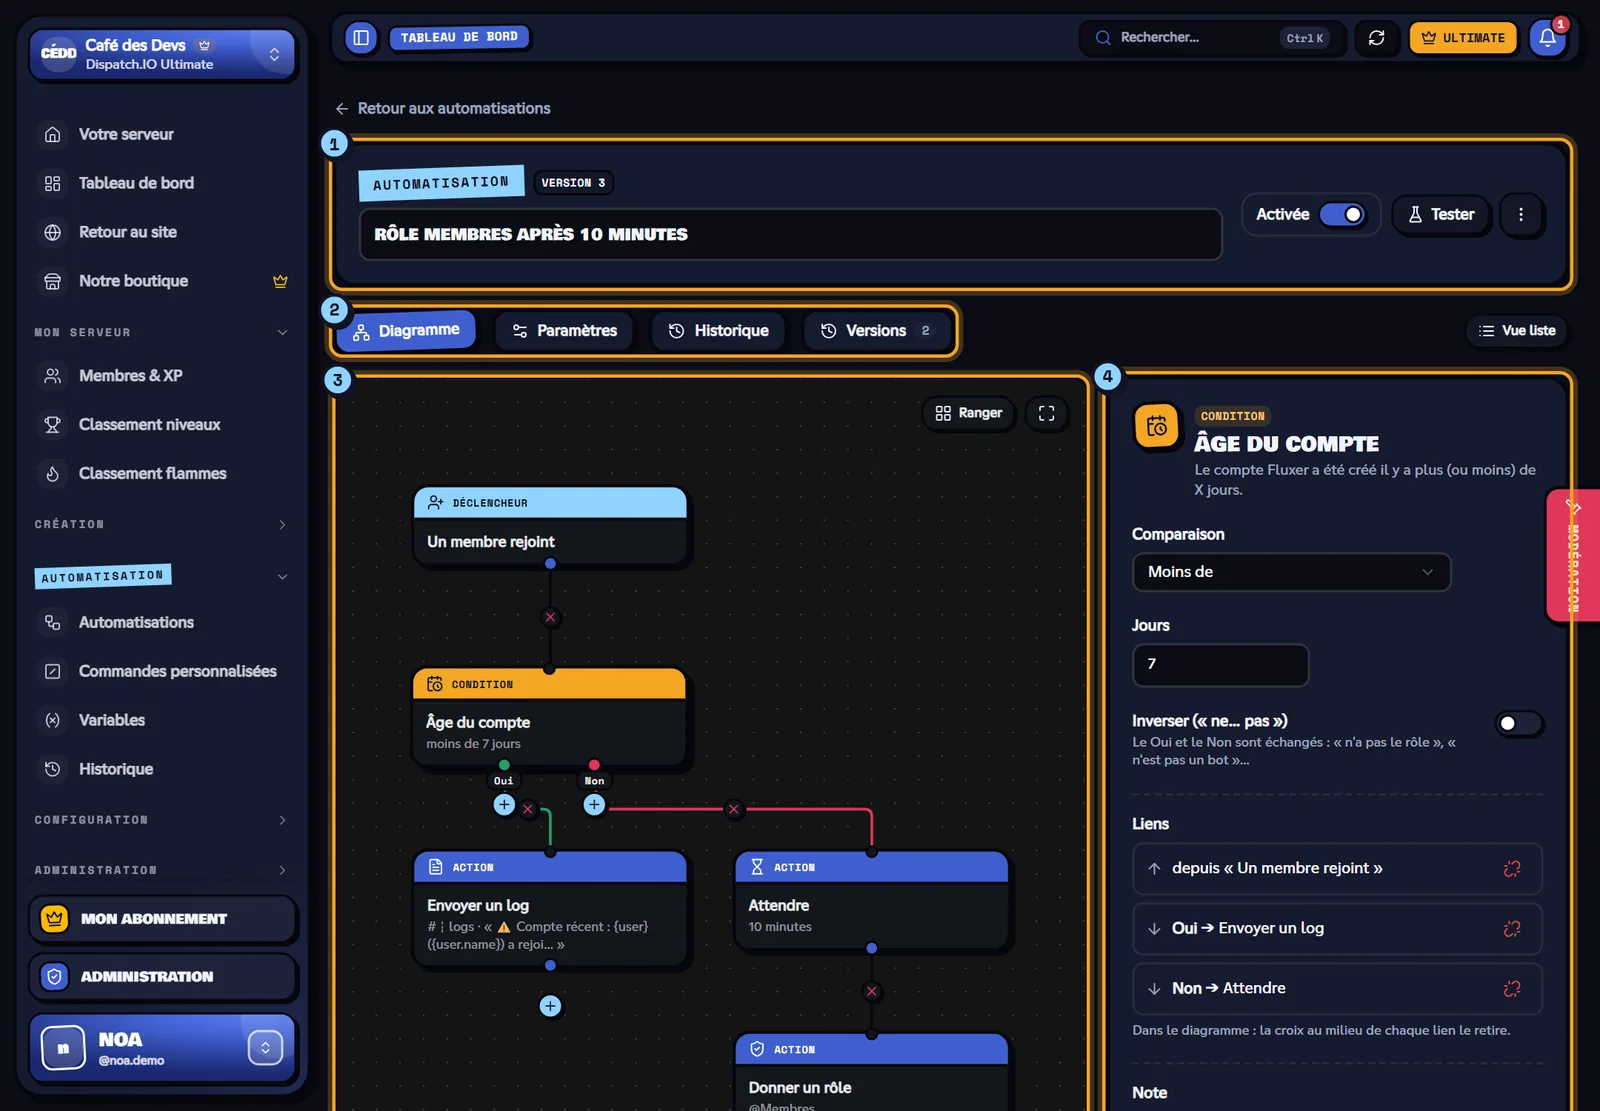1600x1111 pixels.
Task: Toggle the Activée switch off
Action: [x=1342, y=215]
